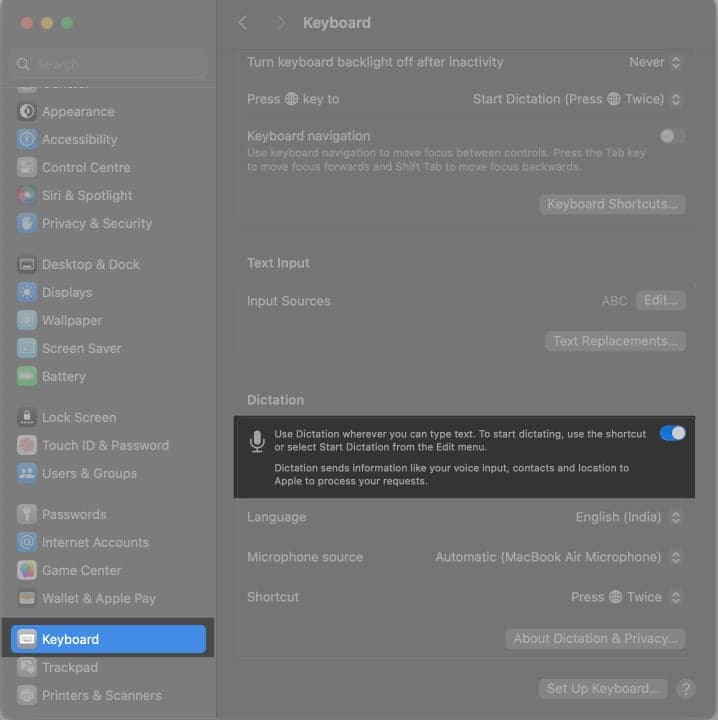
Task: Click the Game Center label
Action: (82, 570)
